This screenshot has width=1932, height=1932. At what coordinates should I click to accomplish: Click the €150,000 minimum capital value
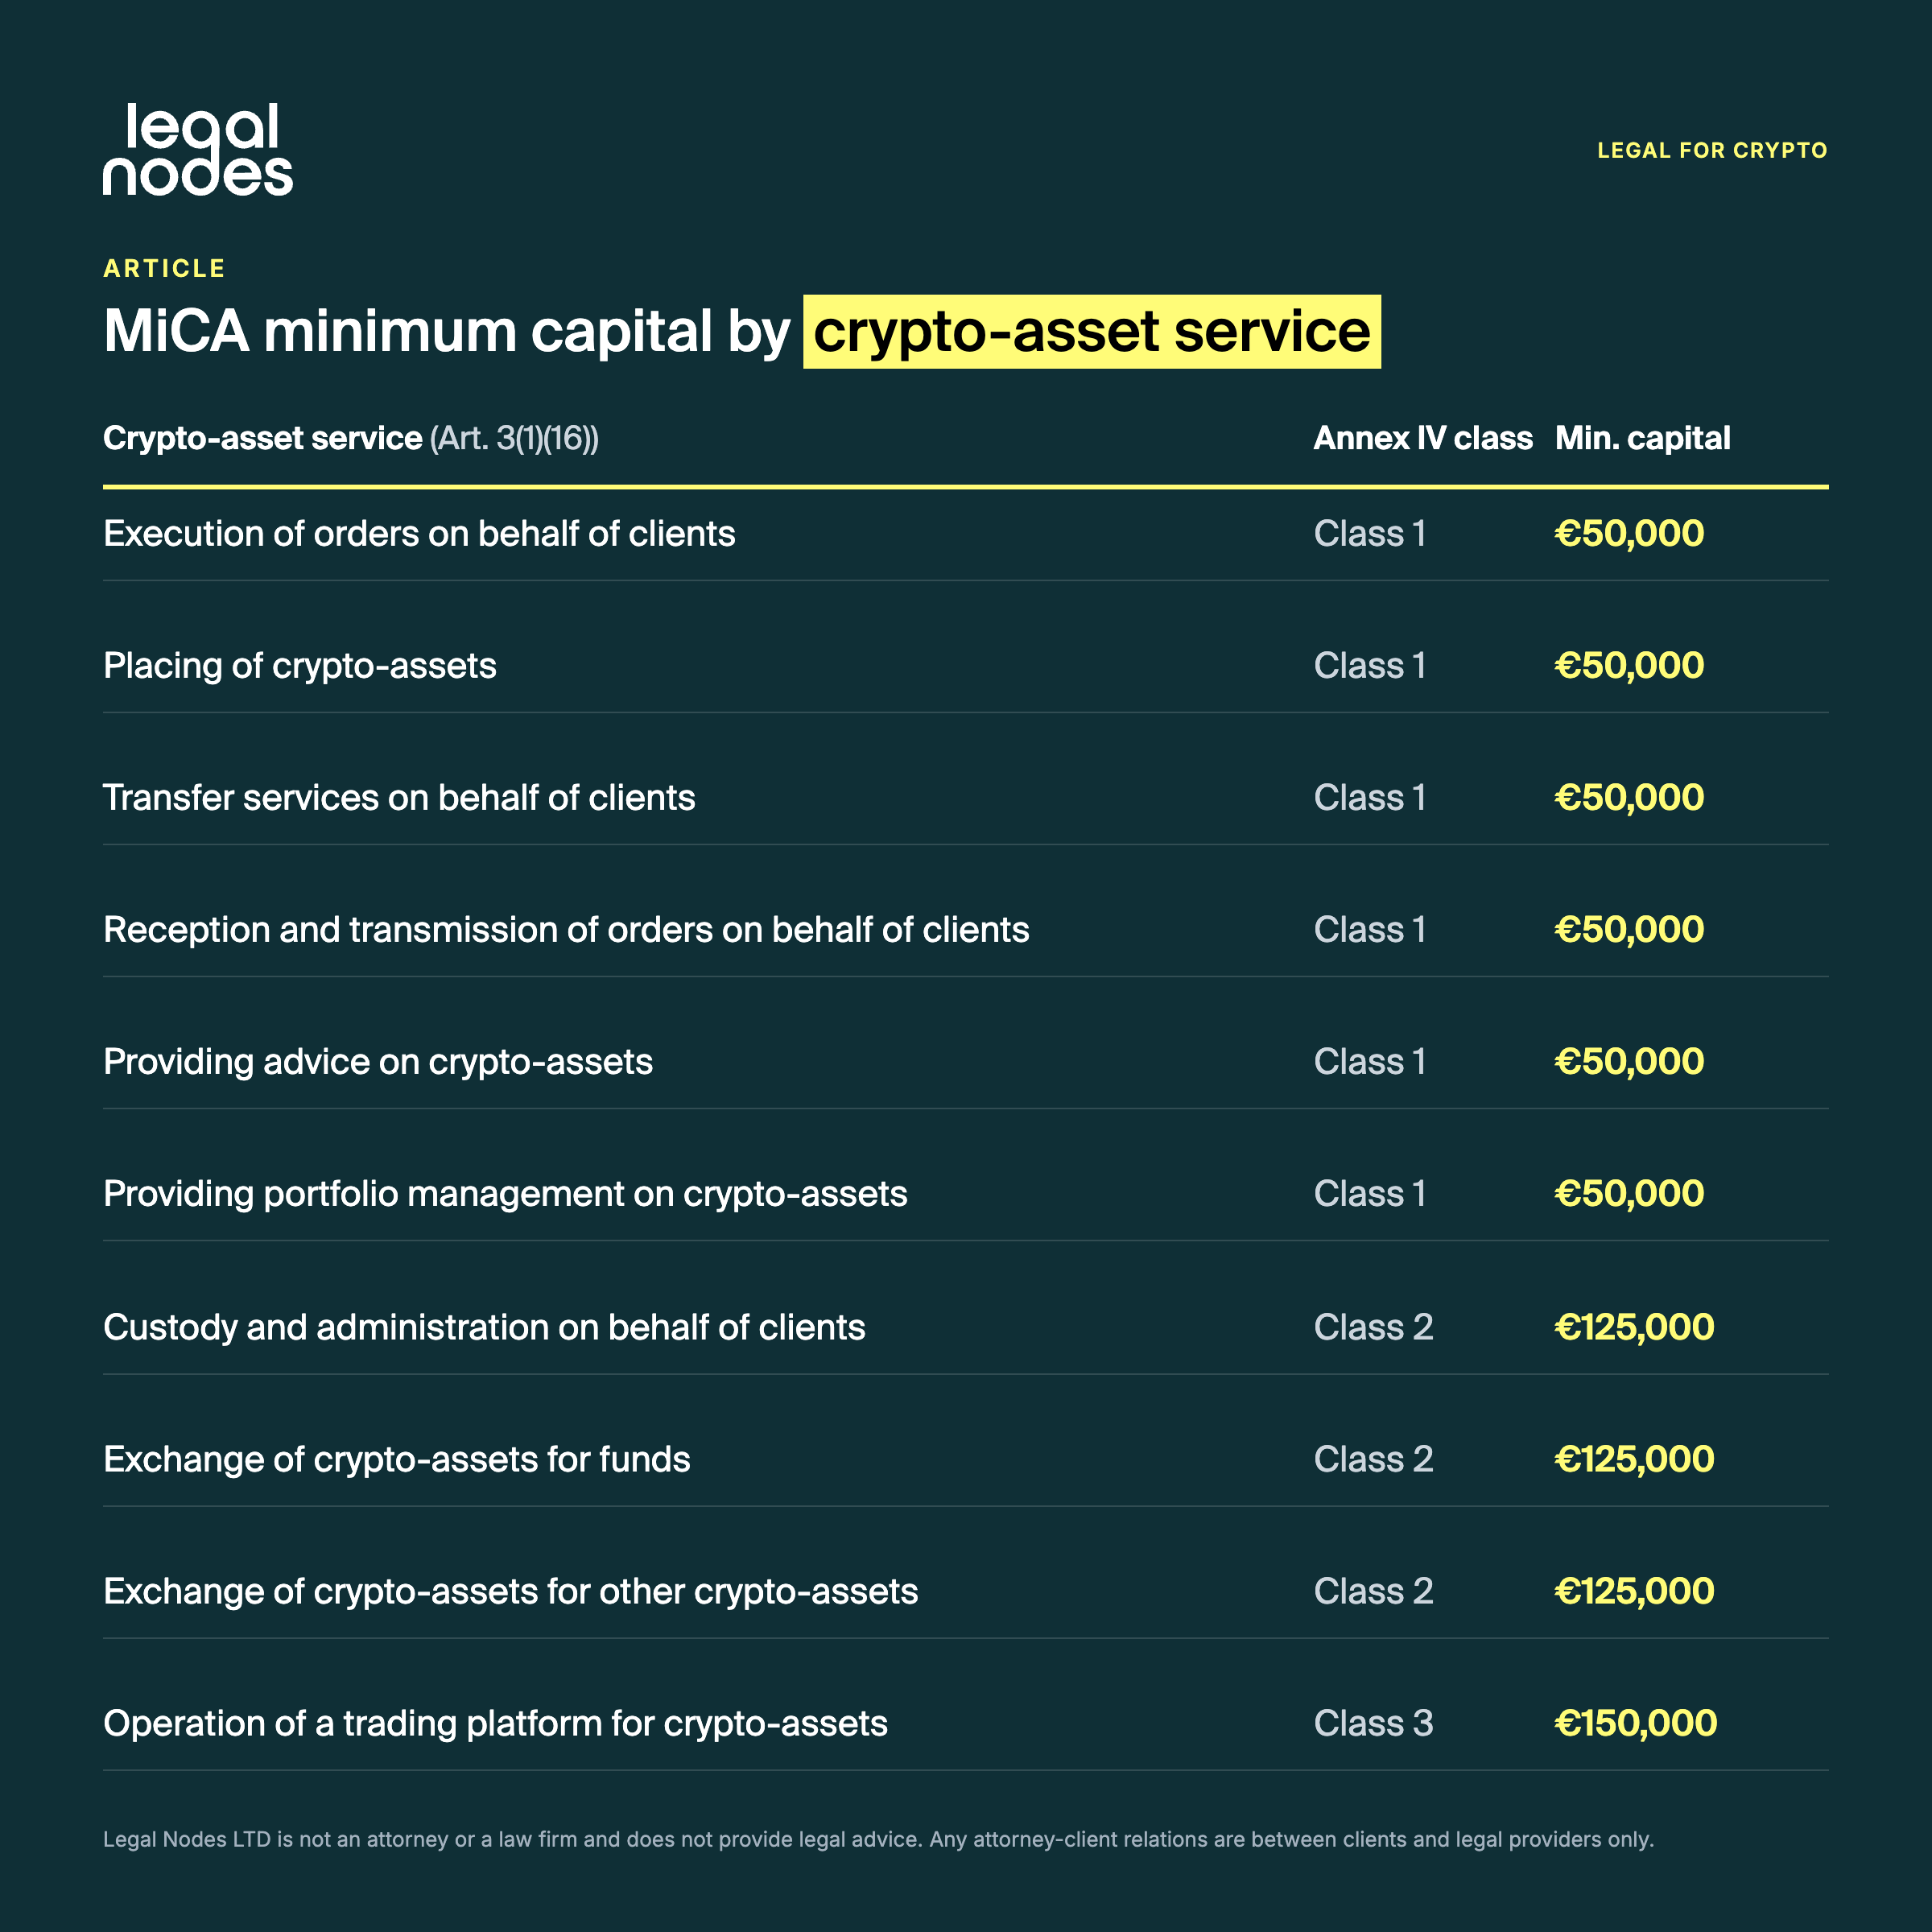1636,1723
